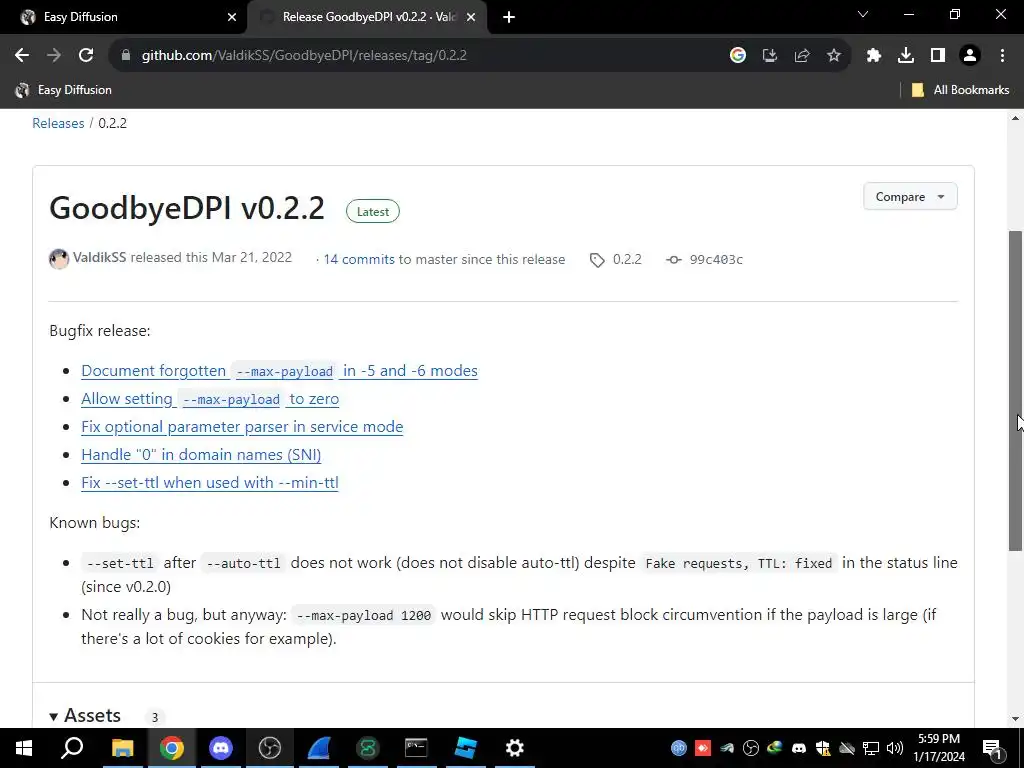Open the command prompt taskbar icon
The image size is (1024, 768).
(x=416, y=748)
